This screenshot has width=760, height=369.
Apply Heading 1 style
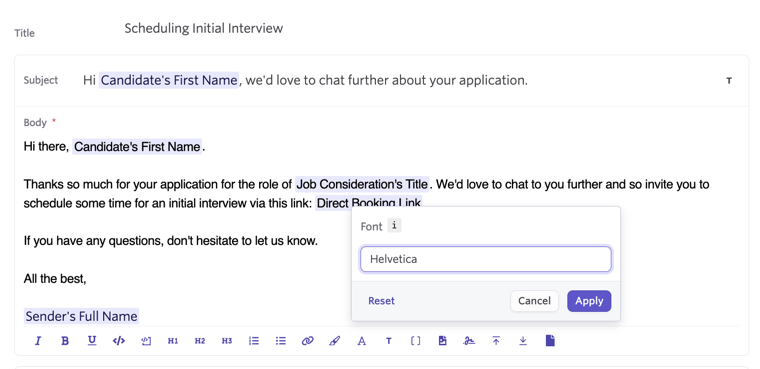point(173,341)
